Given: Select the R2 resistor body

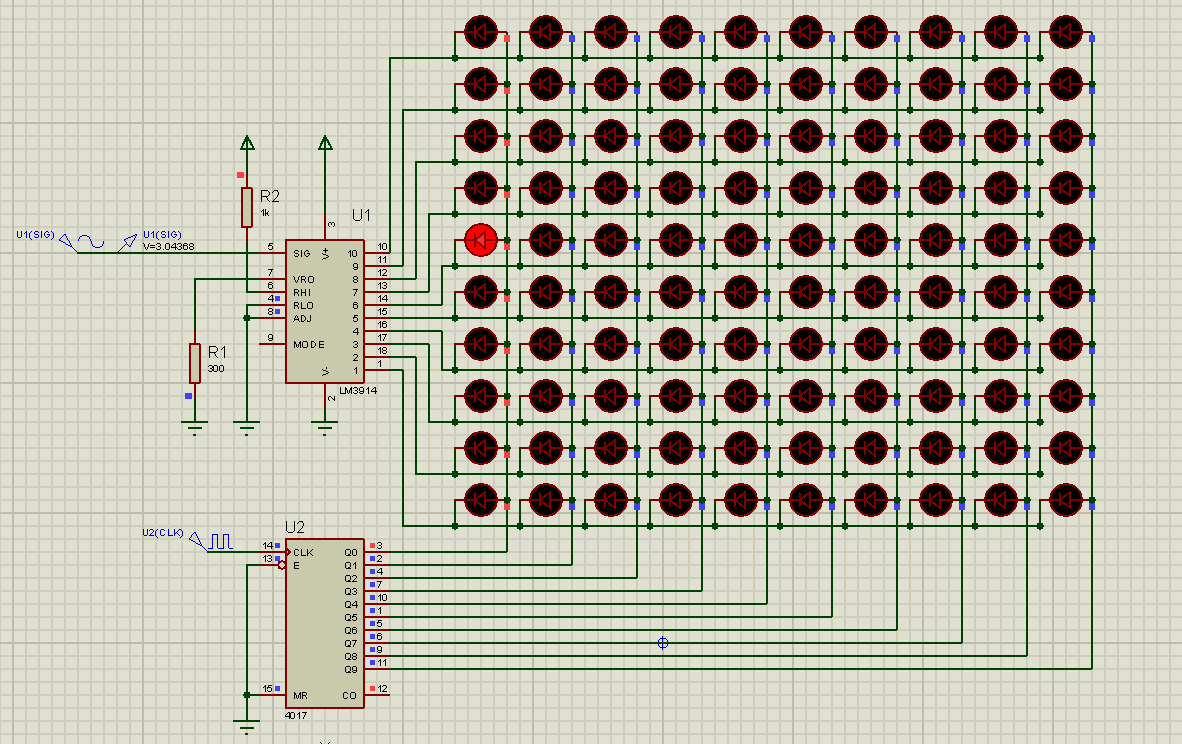Looking at the screenshot, I should coord(247,207).
